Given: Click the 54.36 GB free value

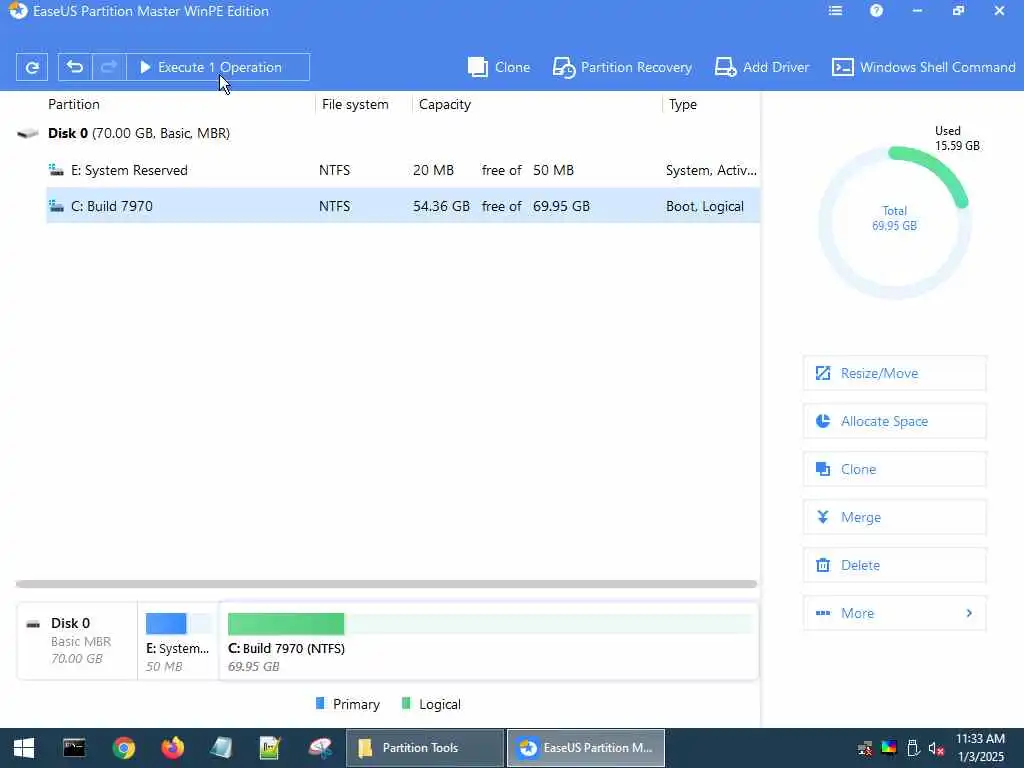Looking at the screenshot, I should 441,206.
